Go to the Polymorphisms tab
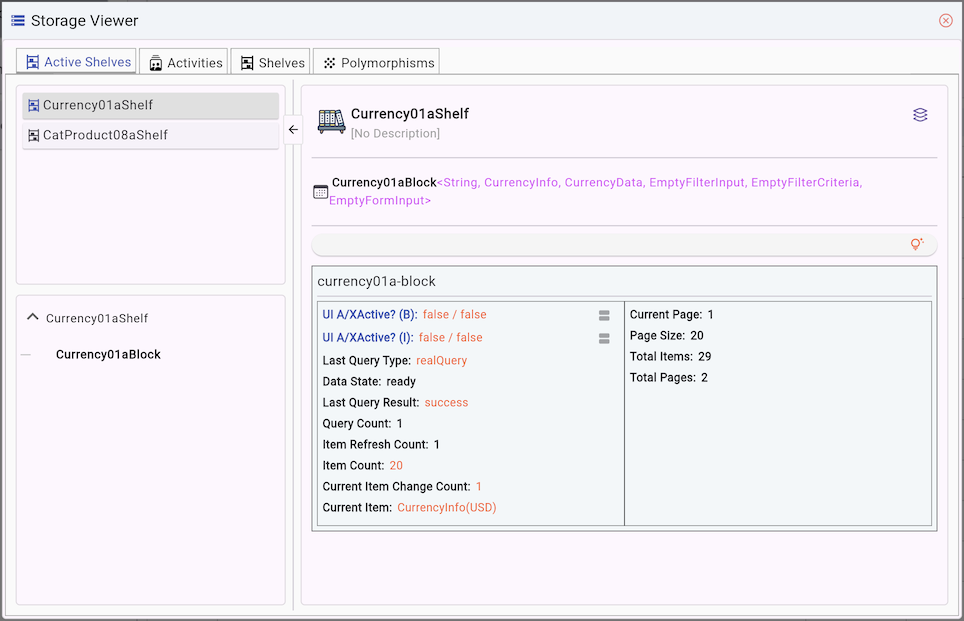Image resolution: width=964 pixels, height=621 pixels. 377,62
